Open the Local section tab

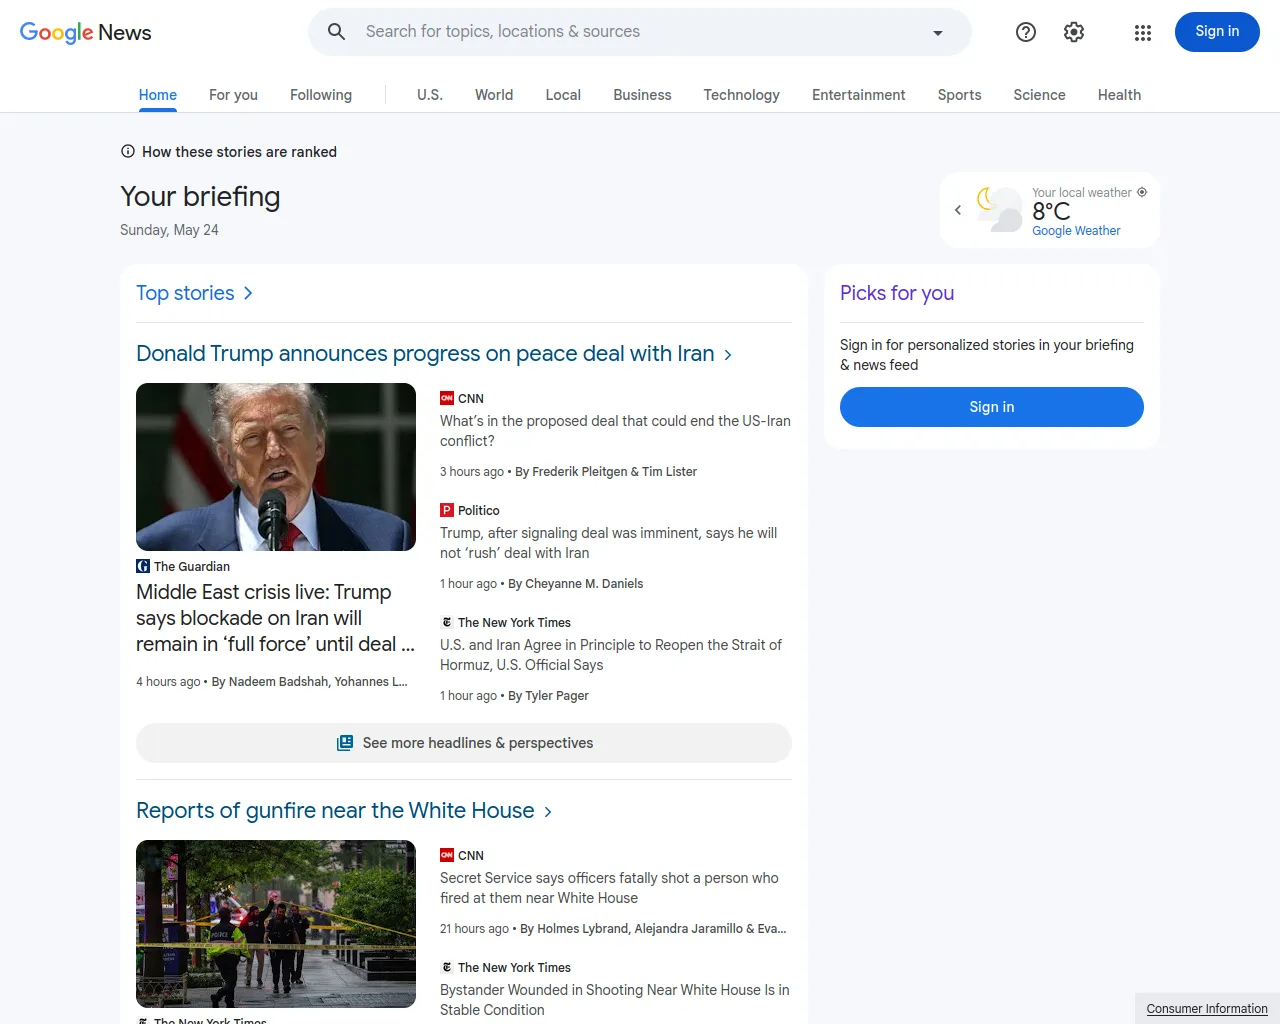pyautogui.click(x=563, y=95)
